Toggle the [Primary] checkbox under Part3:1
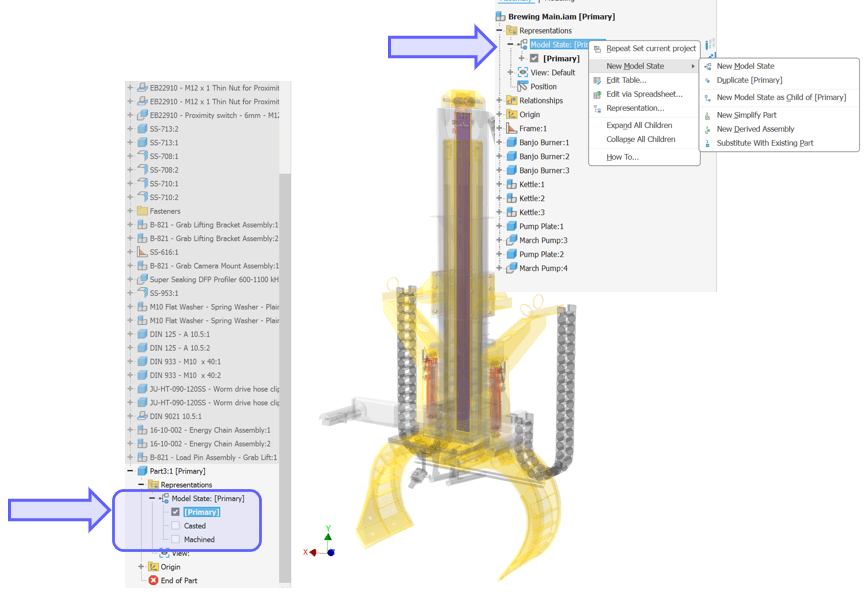This screenshot has width=868, height=608. (x=176, y=512)
